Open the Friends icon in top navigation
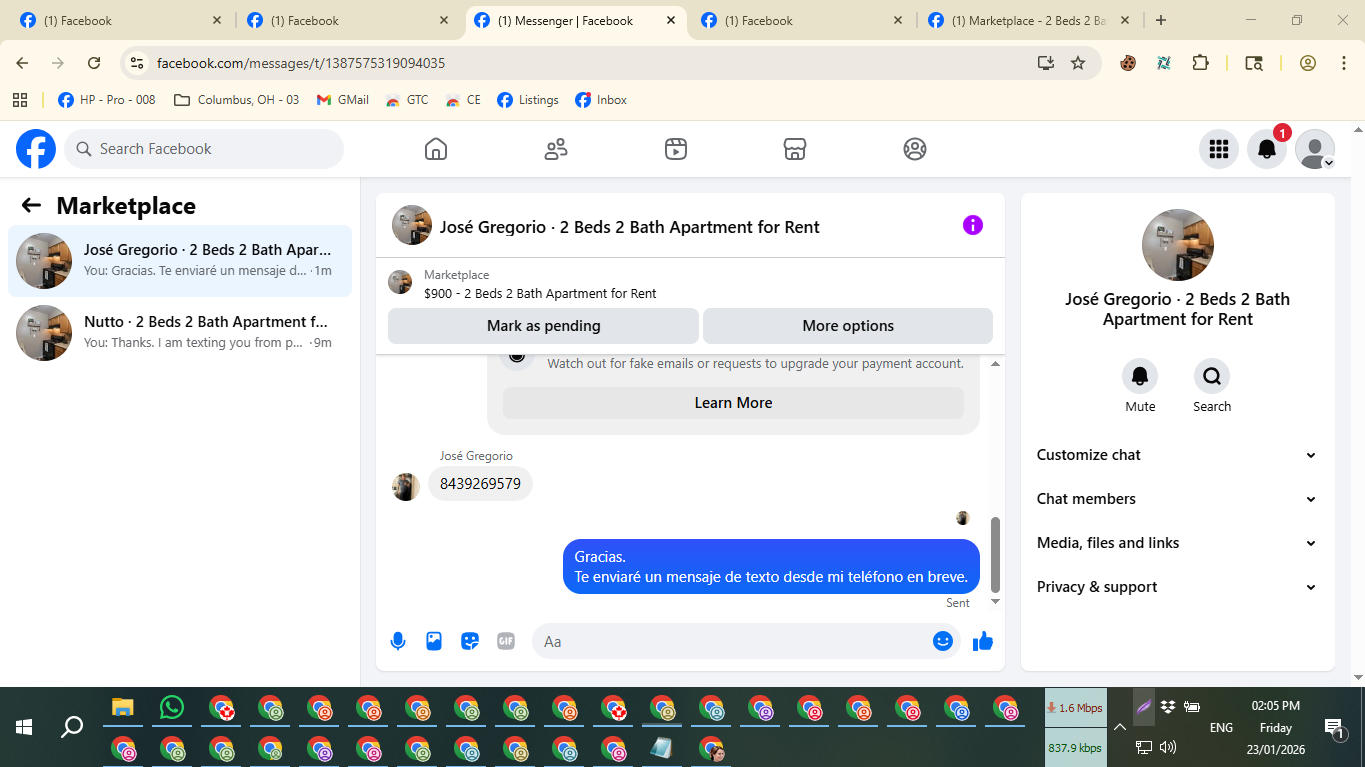 tap(556, 149)
